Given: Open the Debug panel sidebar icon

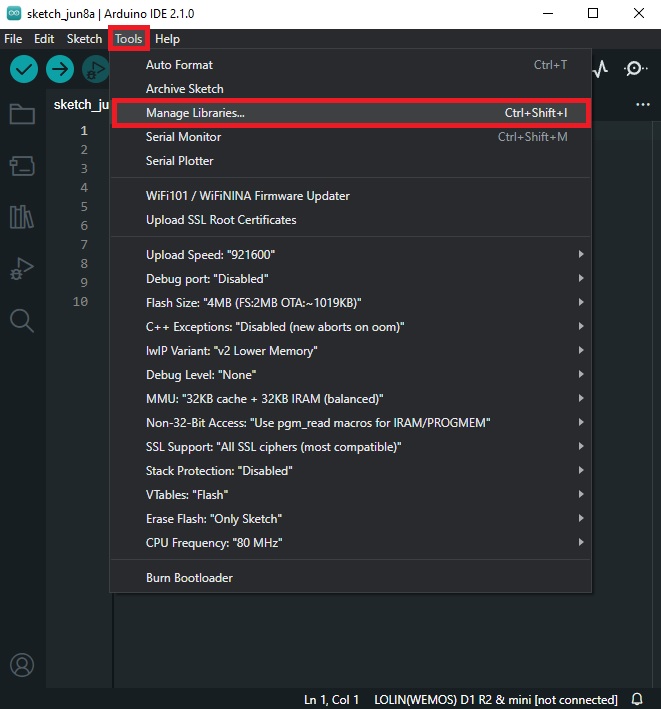Looking at the screenshot, I should click(22, 269).
